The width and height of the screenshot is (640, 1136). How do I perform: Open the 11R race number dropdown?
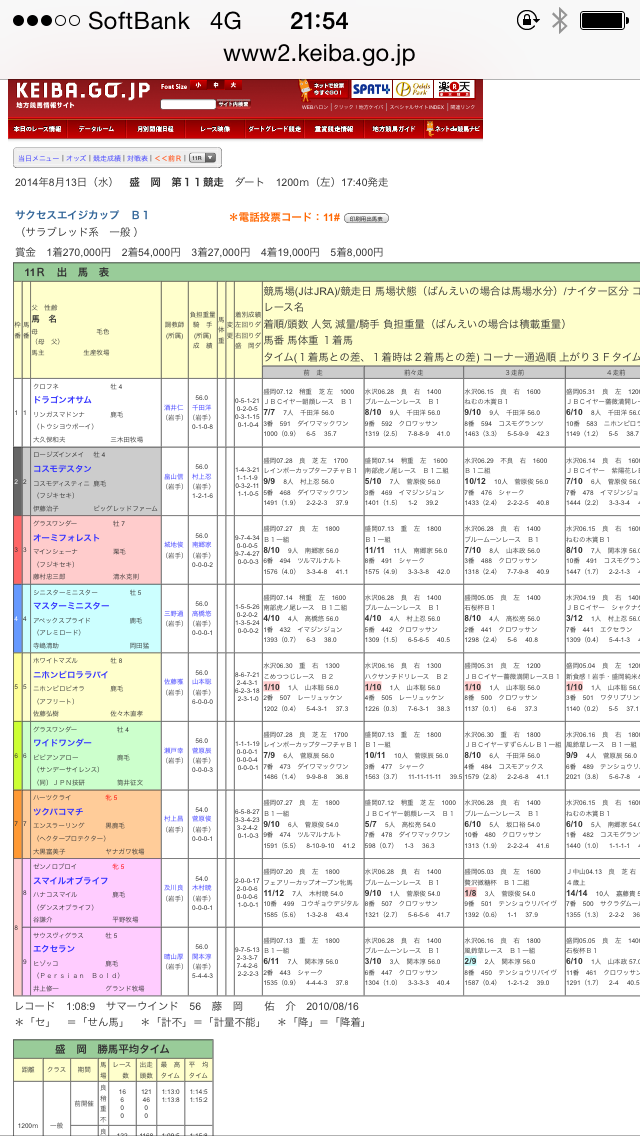click(202, 158)
